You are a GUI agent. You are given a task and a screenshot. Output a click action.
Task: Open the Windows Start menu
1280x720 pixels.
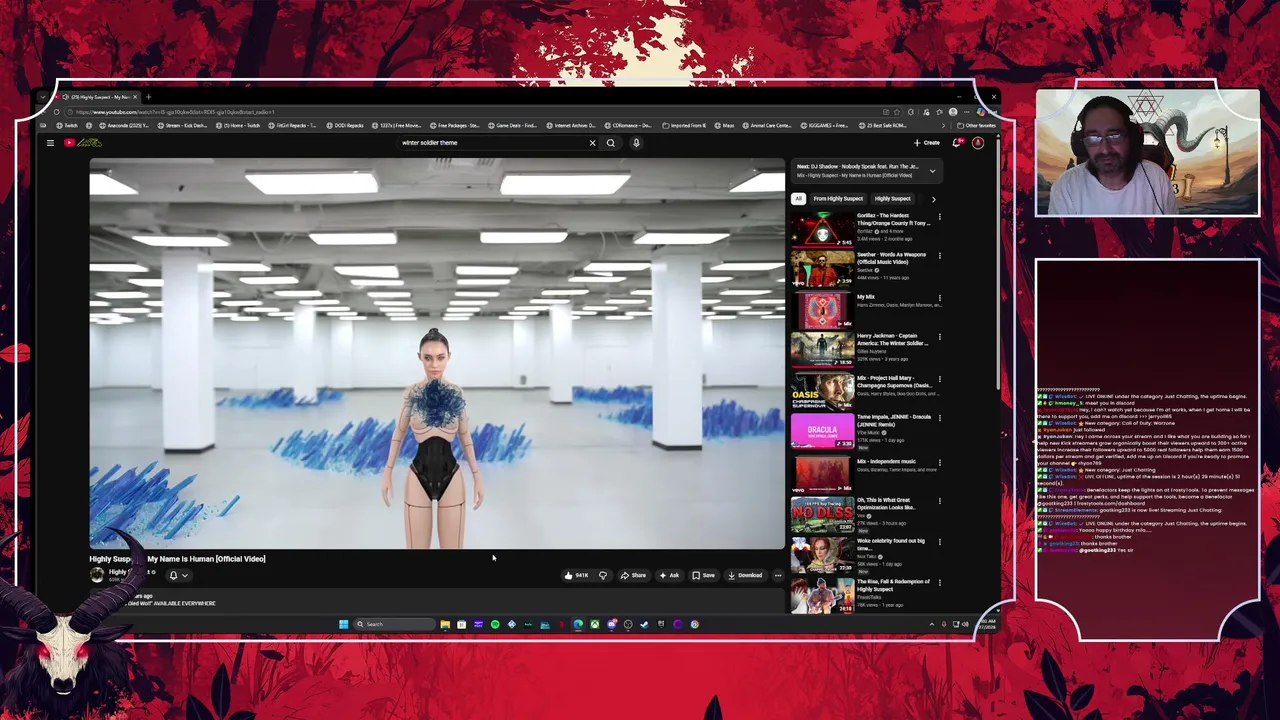coord(343,624)
